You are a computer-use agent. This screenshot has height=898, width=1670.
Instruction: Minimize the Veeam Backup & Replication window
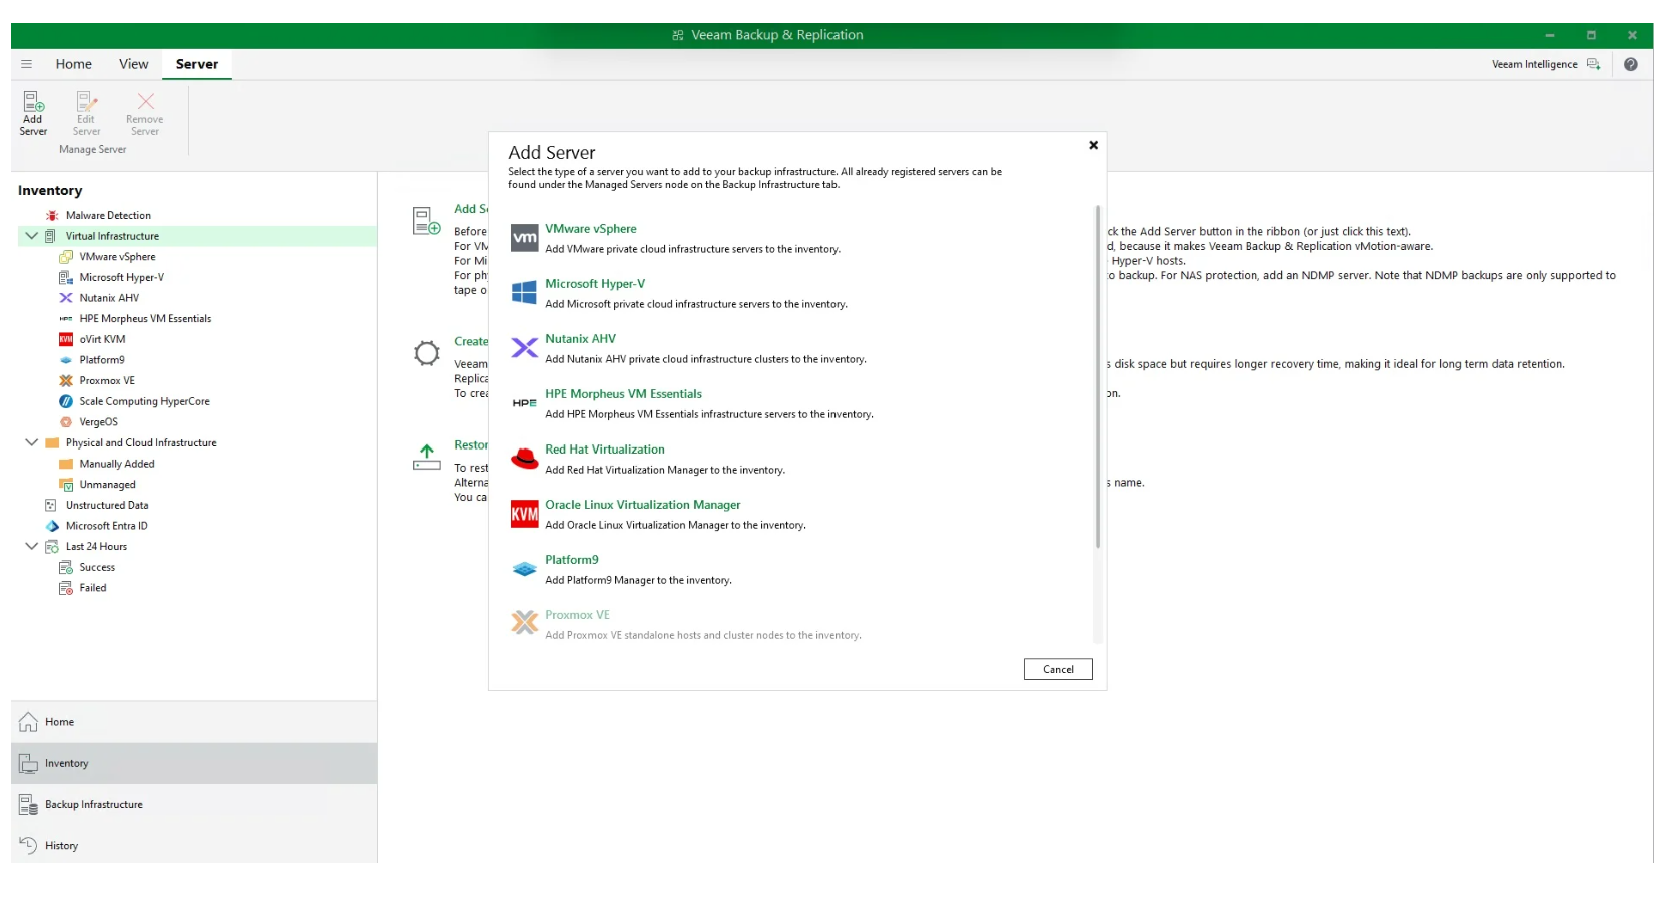(x=1550, y=35)
